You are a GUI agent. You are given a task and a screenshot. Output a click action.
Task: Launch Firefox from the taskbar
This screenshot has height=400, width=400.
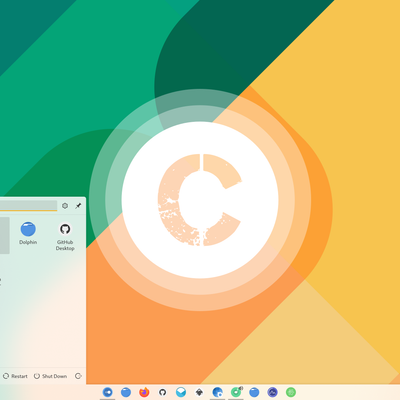(144, 392)
